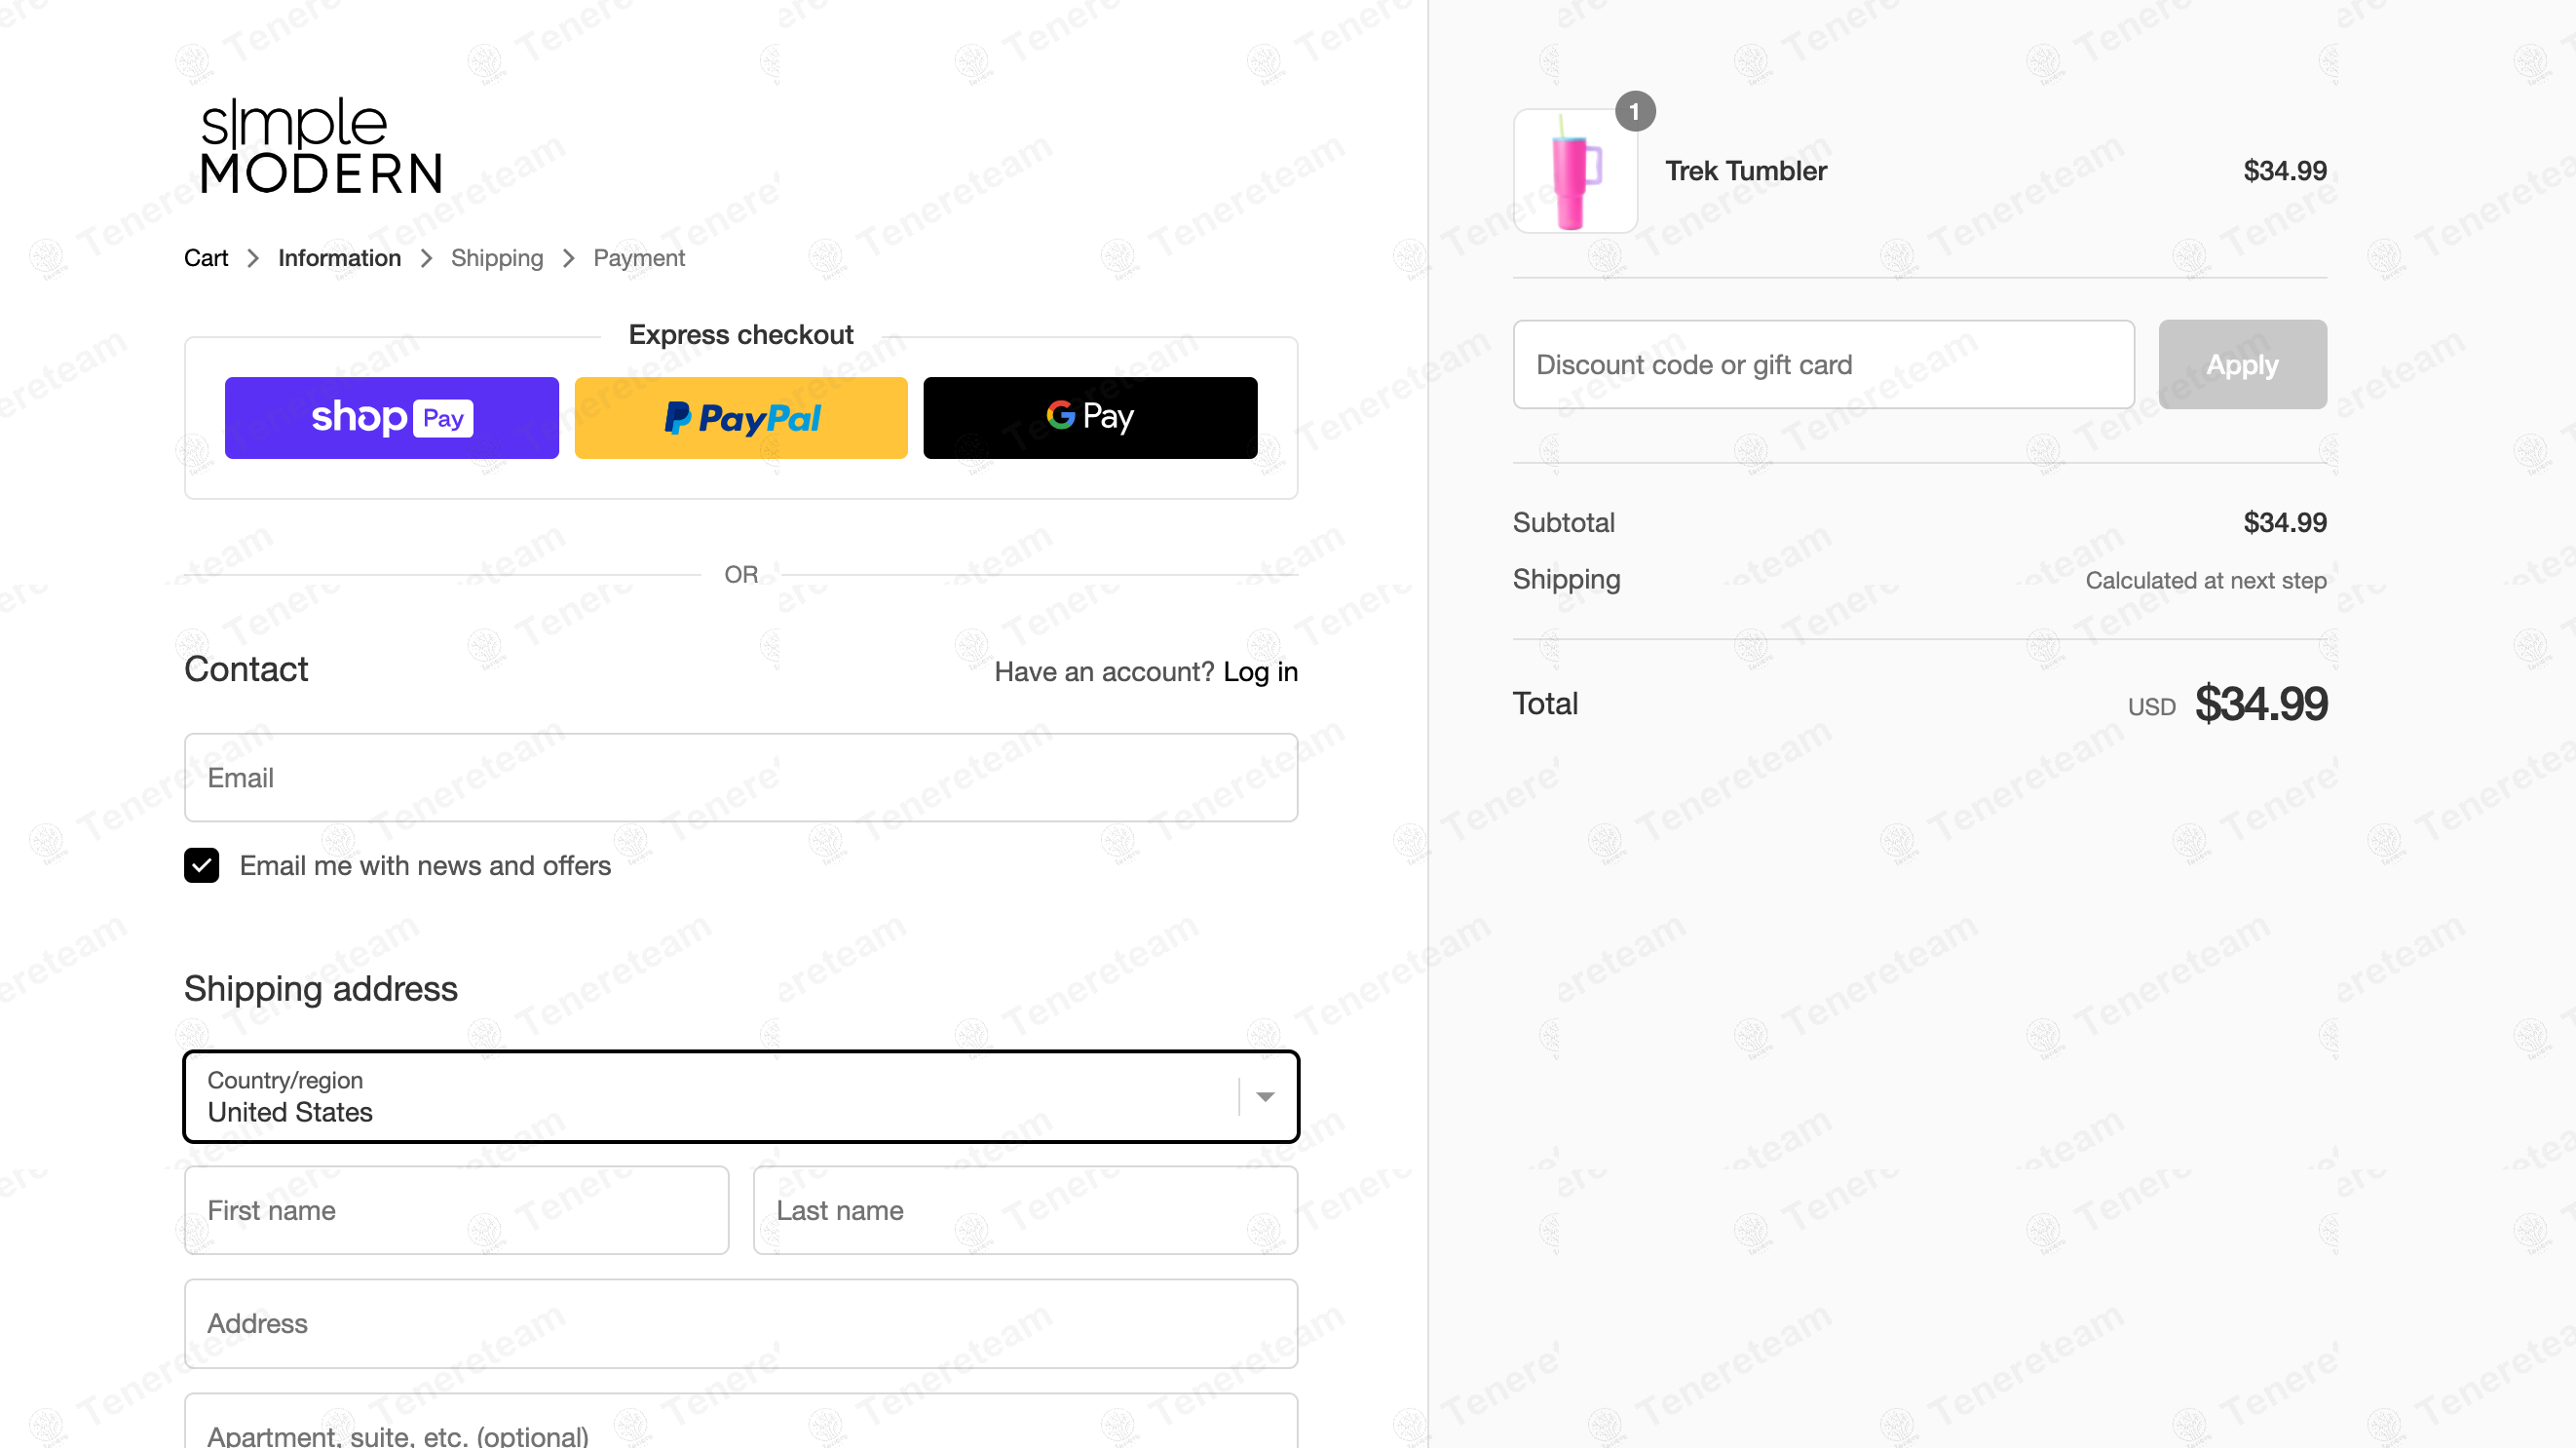Choose PayPal express checkout
Screen dimensions: 2576x1448
[x=741, y=418]
